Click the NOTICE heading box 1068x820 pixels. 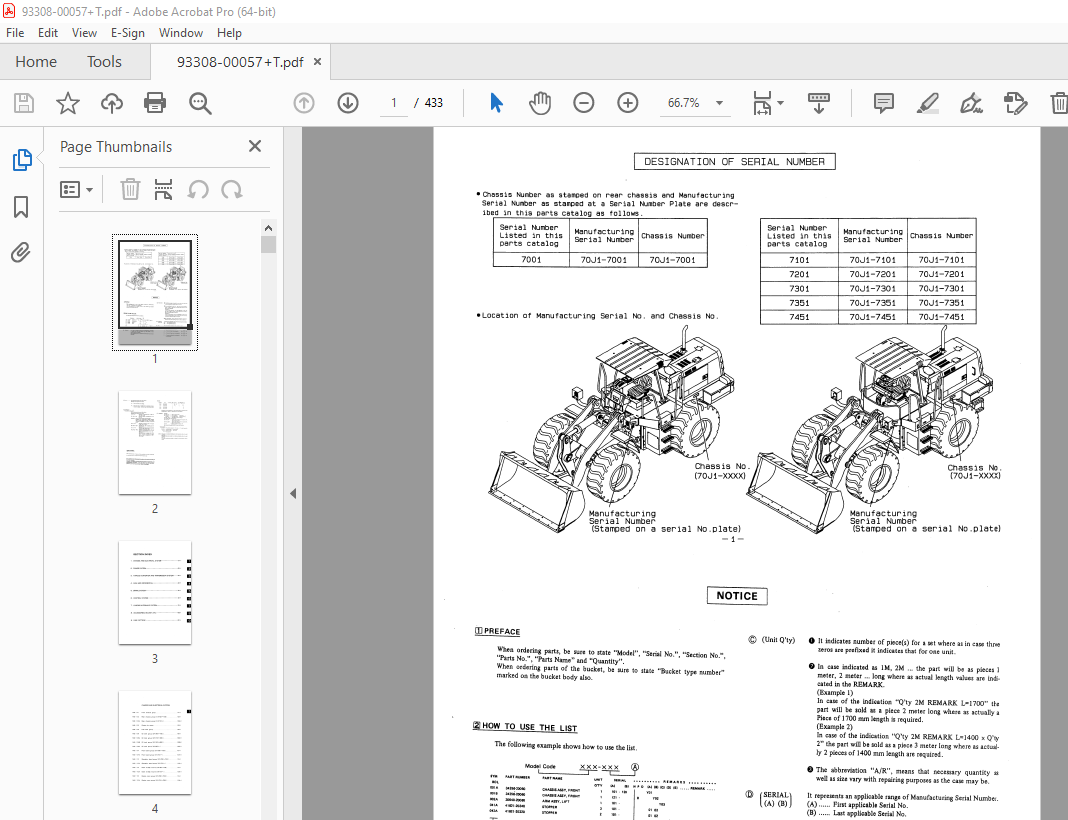(x=737, y=595)
